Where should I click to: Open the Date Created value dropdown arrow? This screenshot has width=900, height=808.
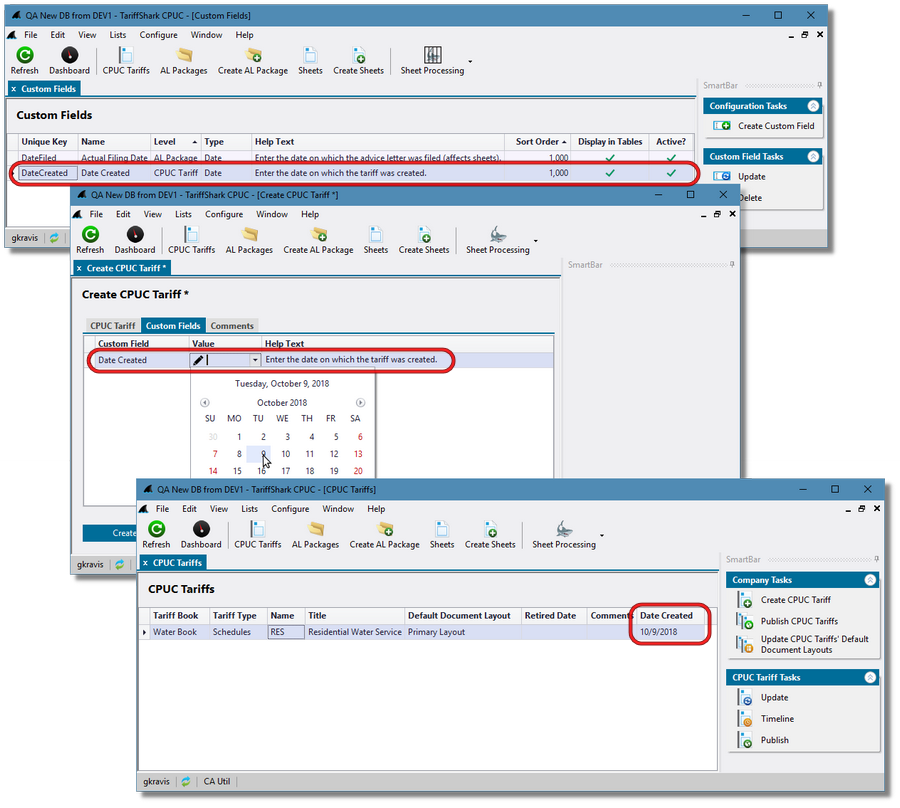[x=255, y=360]
